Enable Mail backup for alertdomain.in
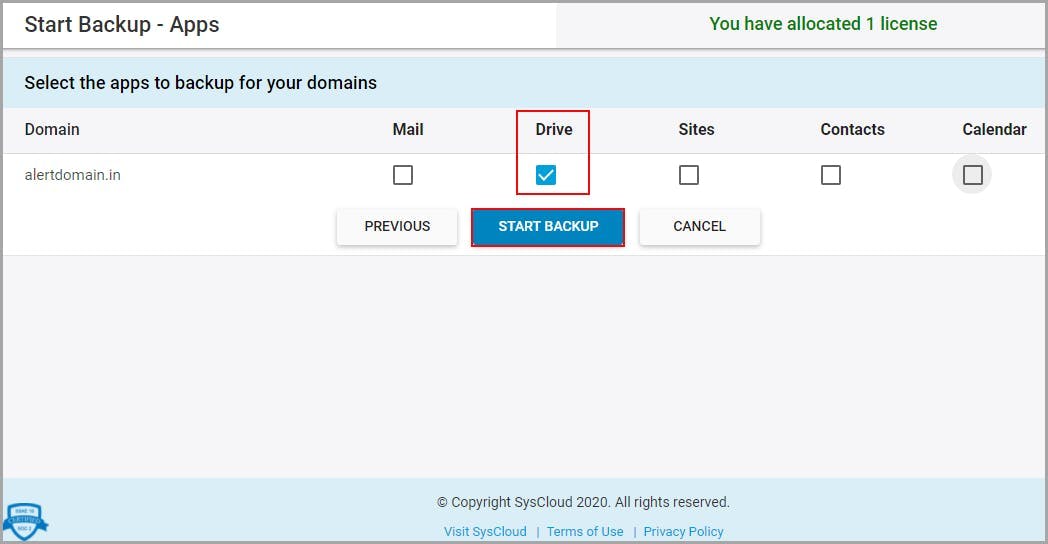This screenshot has width=1048, height=544. click(403, 175)
